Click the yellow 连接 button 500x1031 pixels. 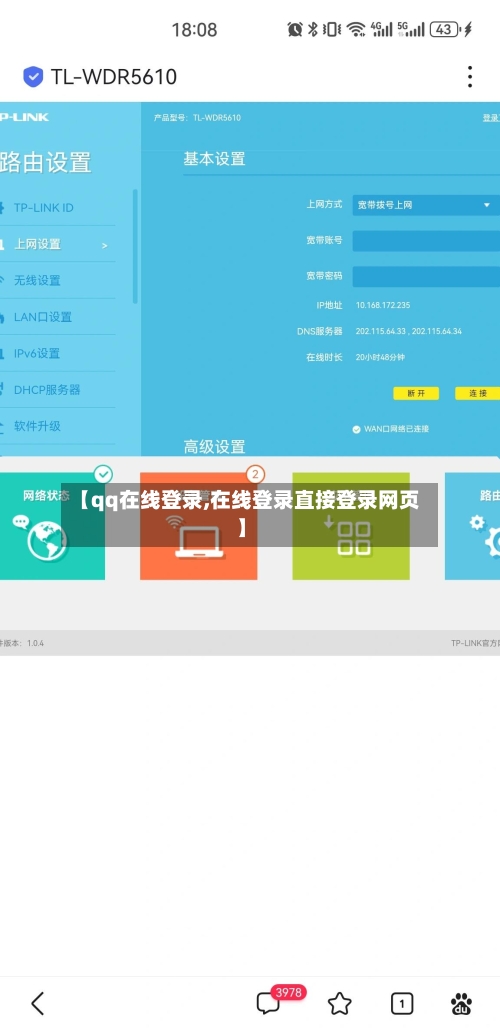point(477,393)
